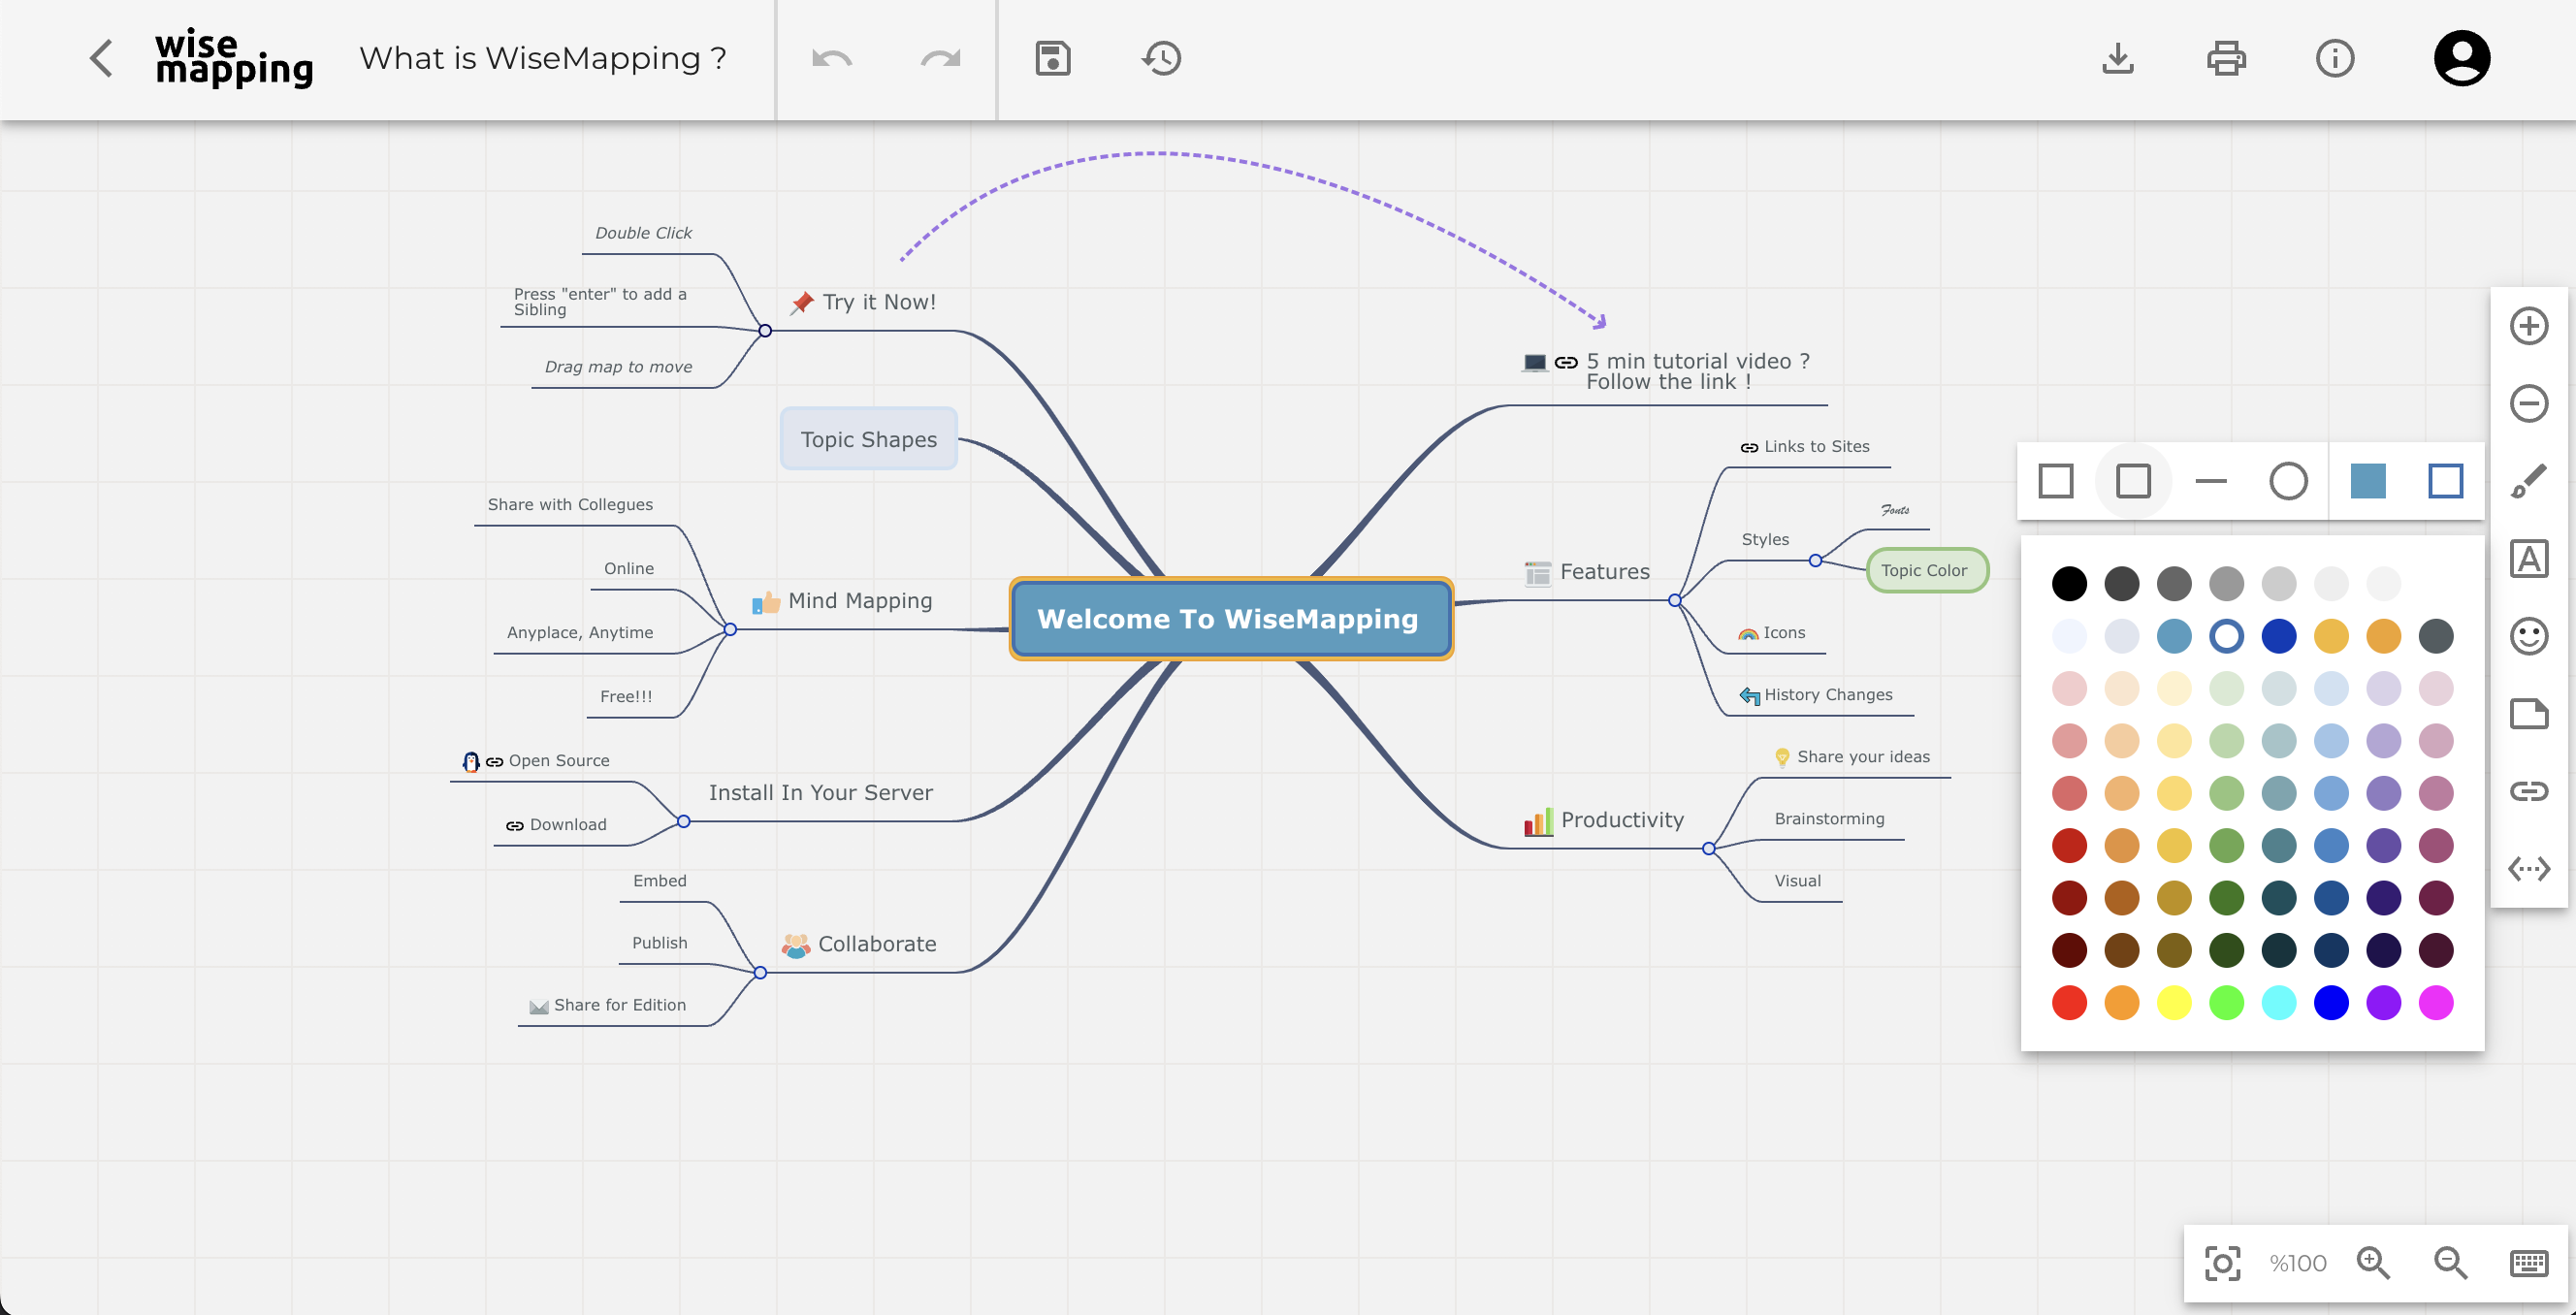This screenshot has height=1315, width=2576.
Task: Add a relationship arrow between topics
Action: click(x=2530, y=868)
